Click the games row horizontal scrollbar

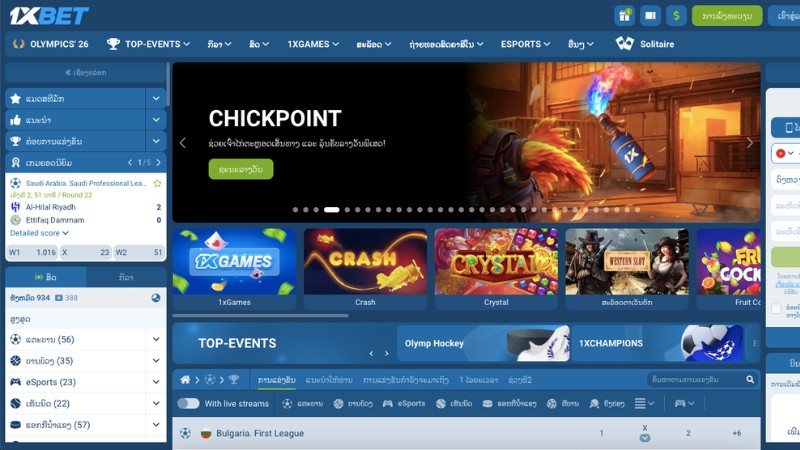[x=261, y=316]
